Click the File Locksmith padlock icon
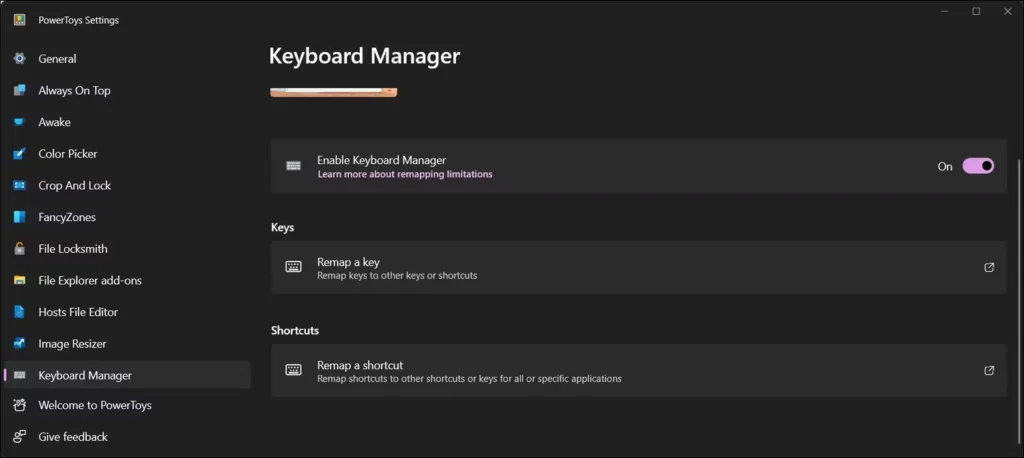Screen dimensions: 1024x458 point(20,249)
